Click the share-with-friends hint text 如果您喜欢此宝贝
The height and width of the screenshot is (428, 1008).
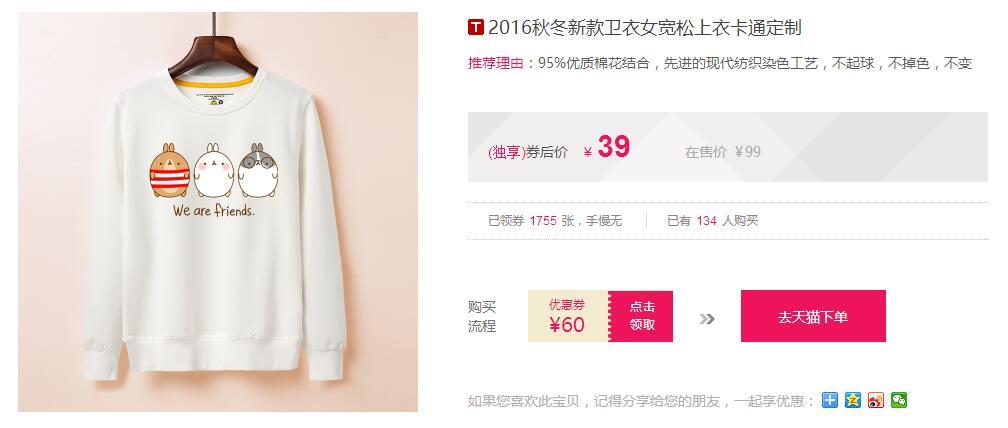[x=641, y=401]
